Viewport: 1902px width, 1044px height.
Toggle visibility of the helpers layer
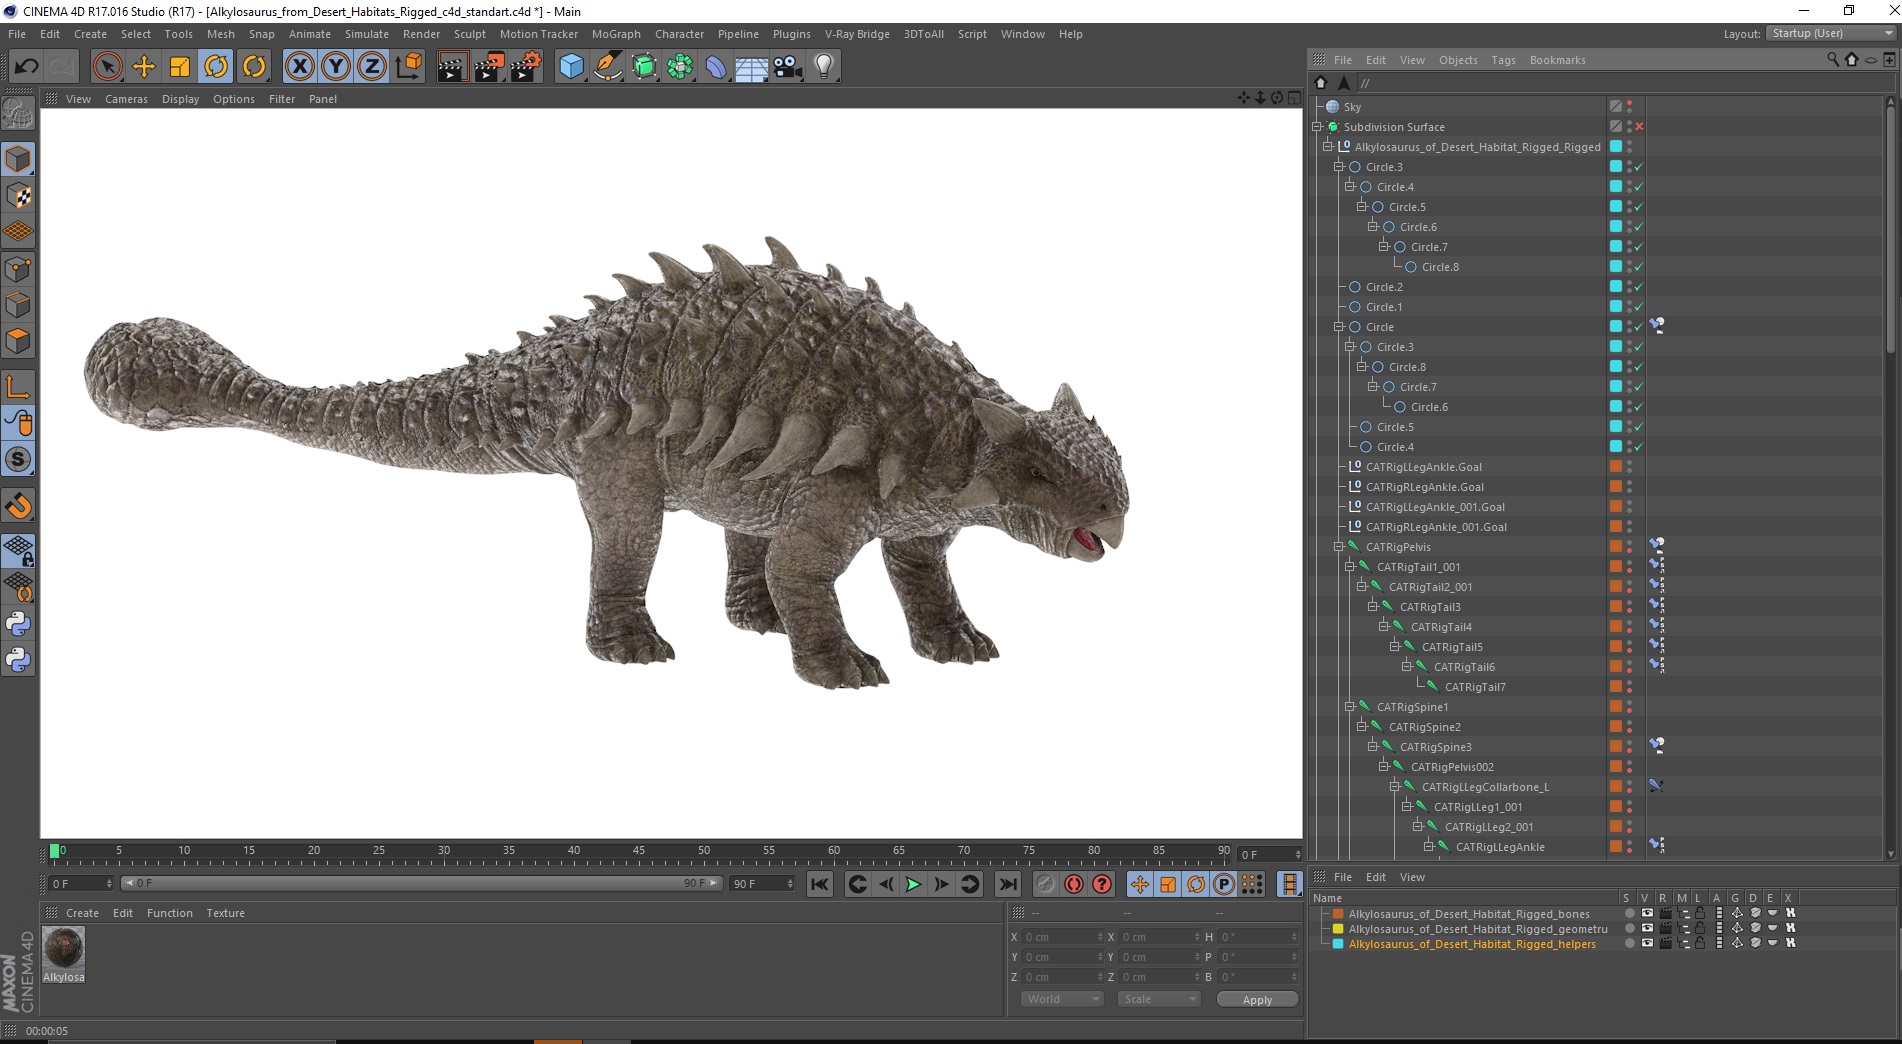[x=1647, y=943]
